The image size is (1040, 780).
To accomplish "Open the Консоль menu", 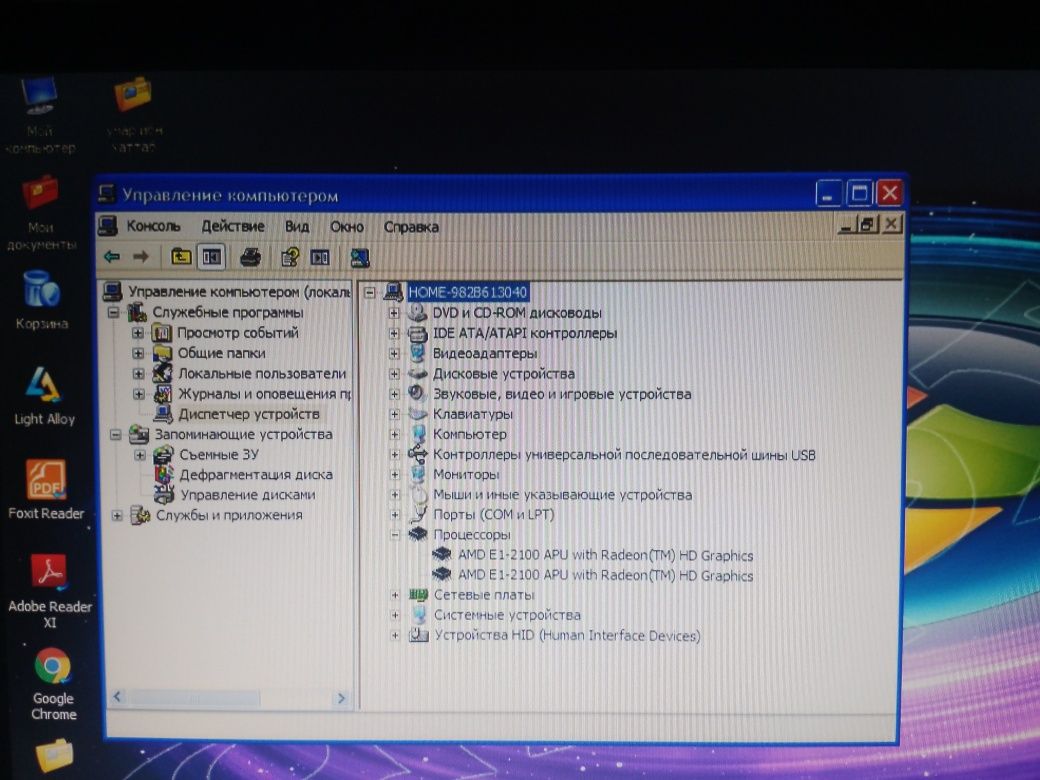I will point(153,226).
